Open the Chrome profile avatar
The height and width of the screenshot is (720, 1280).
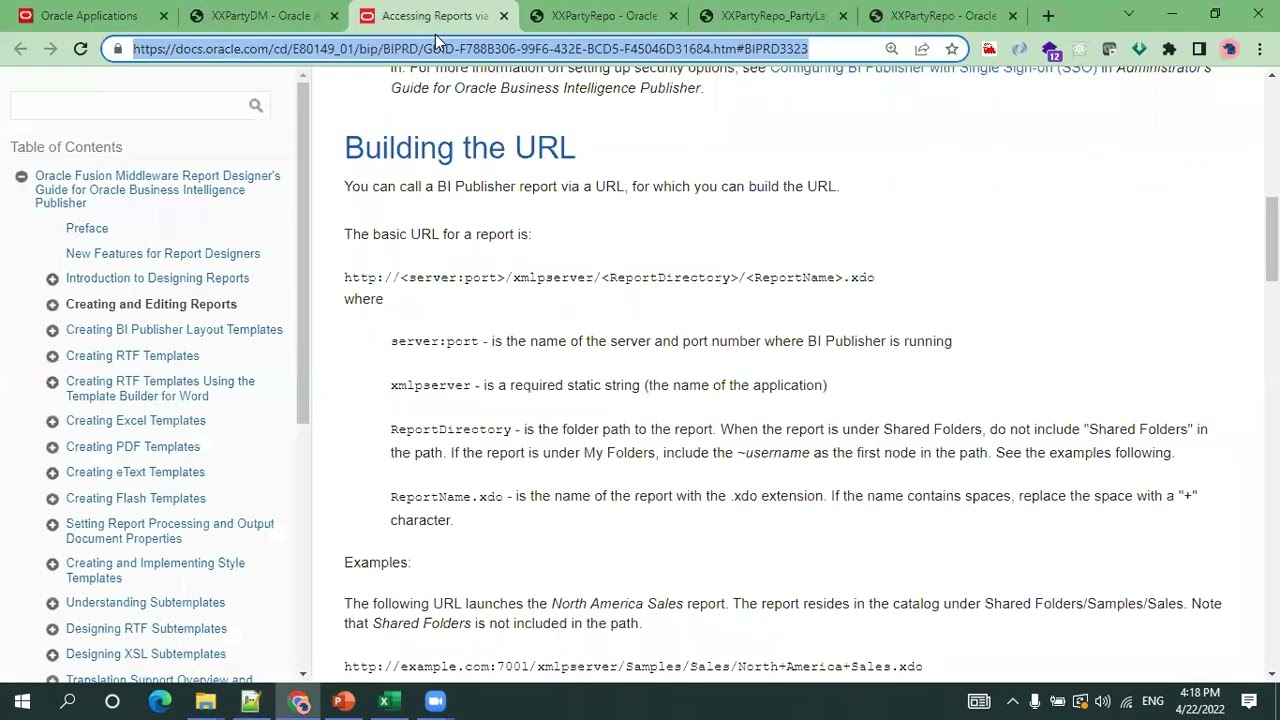pyautogui.click(x=1229, y=49)
